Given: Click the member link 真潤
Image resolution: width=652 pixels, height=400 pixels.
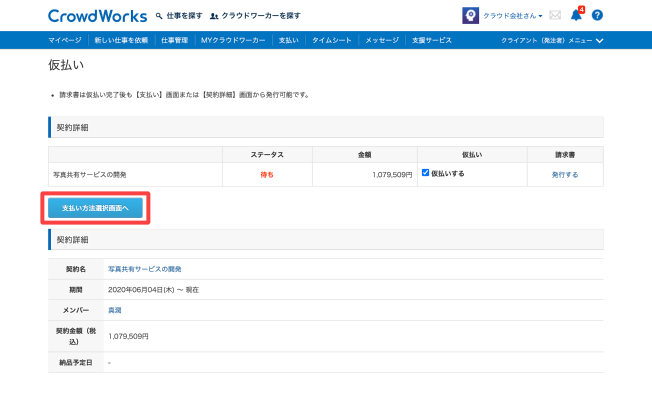Looking at the screenshot, I should 115,311.
